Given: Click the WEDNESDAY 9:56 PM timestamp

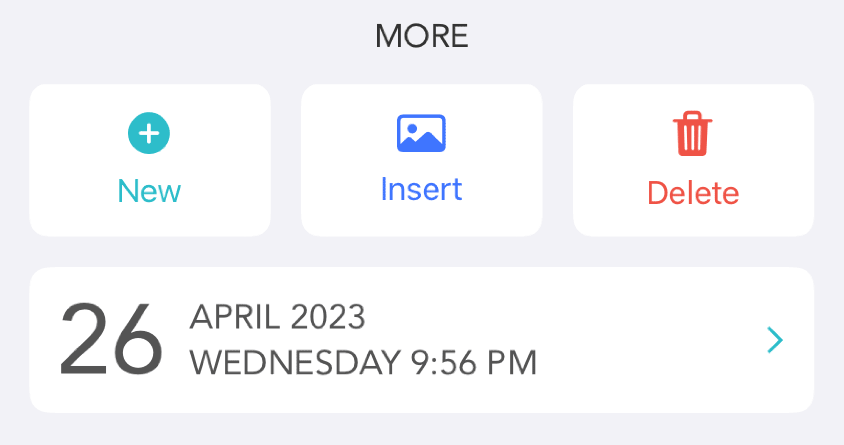Looking at the screenshot, I should [x=363, y=363].
